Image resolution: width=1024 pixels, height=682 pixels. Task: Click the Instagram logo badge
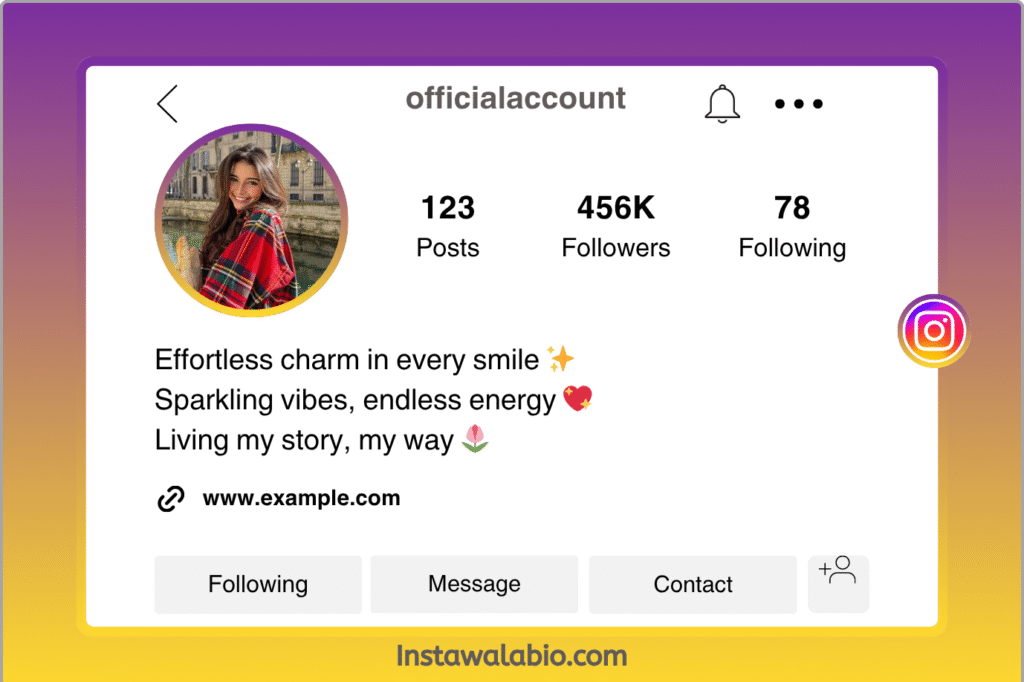point(934,331)
